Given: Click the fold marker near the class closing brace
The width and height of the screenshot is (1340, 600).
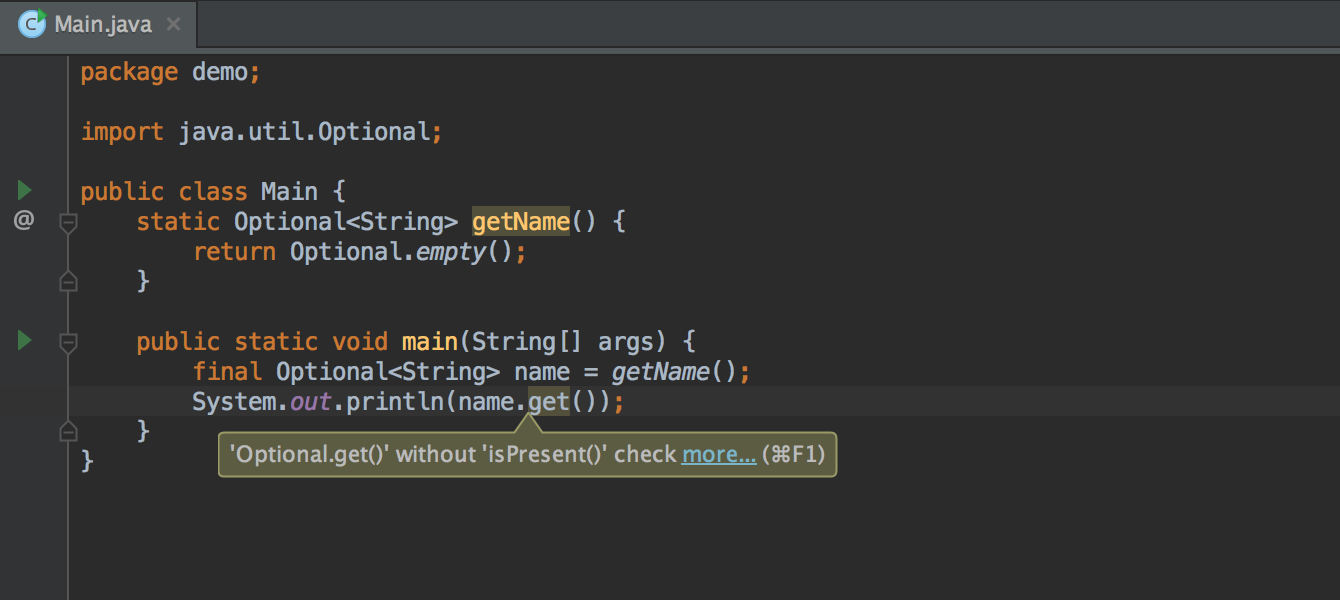Looking at the screenshot, I should pyautogui.click(x=68, y=430).
